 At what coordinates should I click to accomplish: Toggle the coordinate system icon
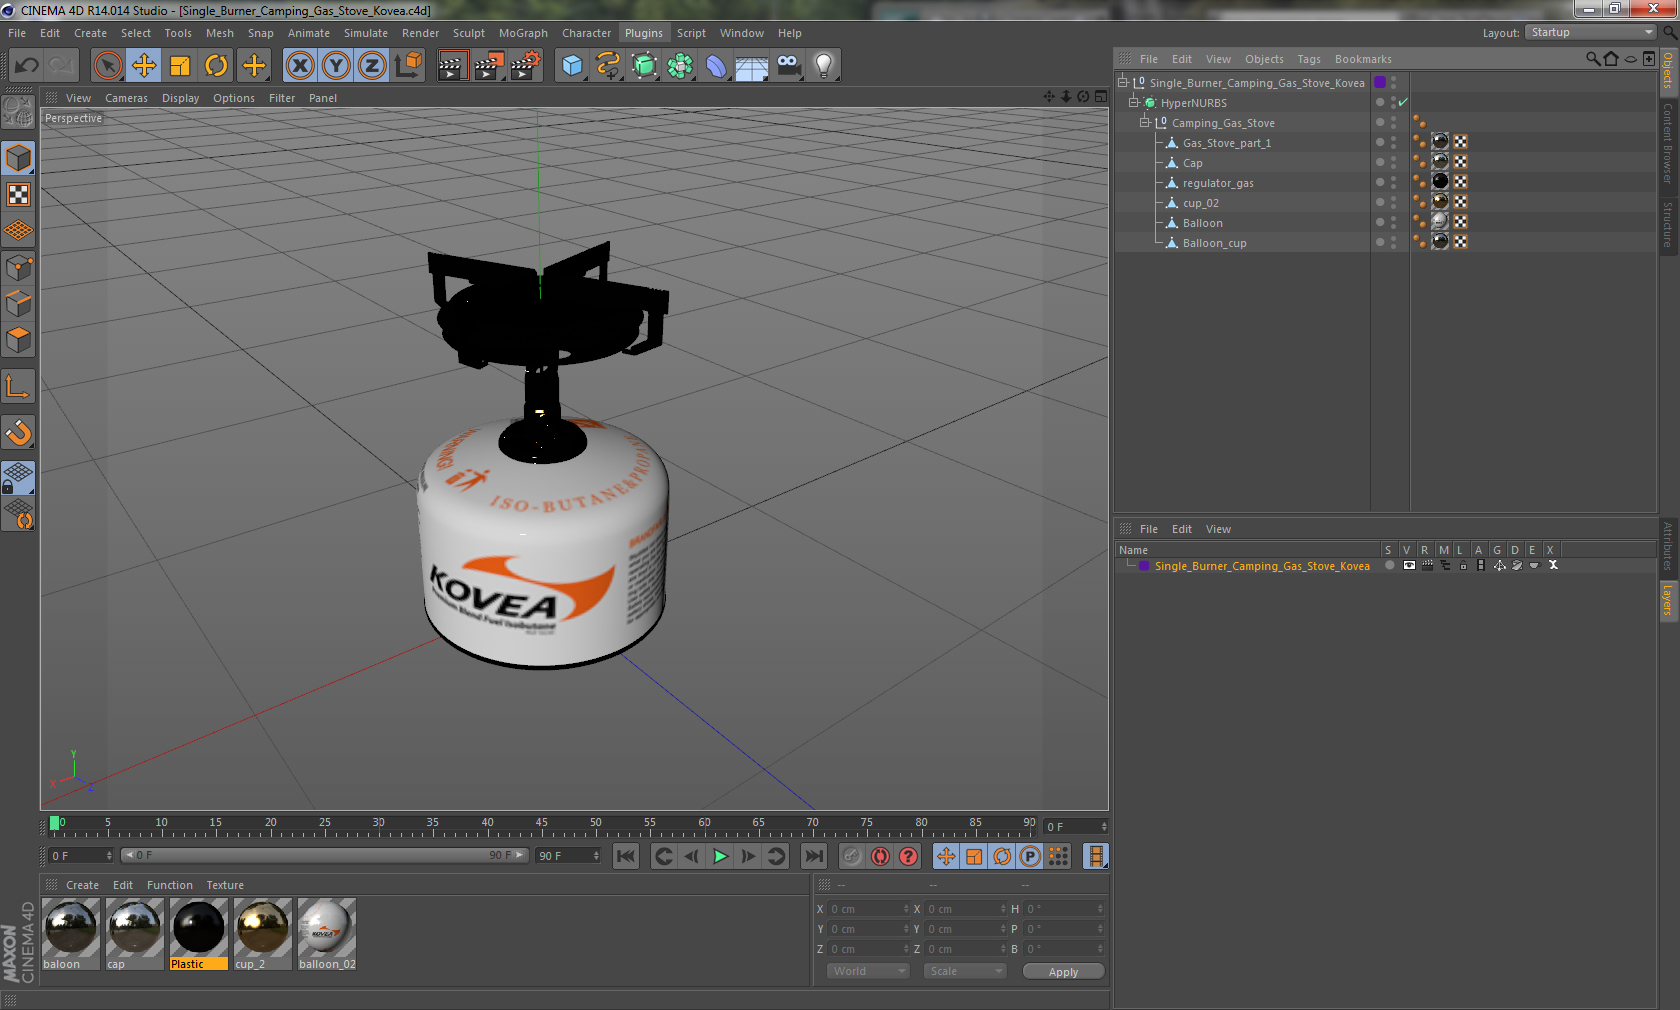pos(408,66)
